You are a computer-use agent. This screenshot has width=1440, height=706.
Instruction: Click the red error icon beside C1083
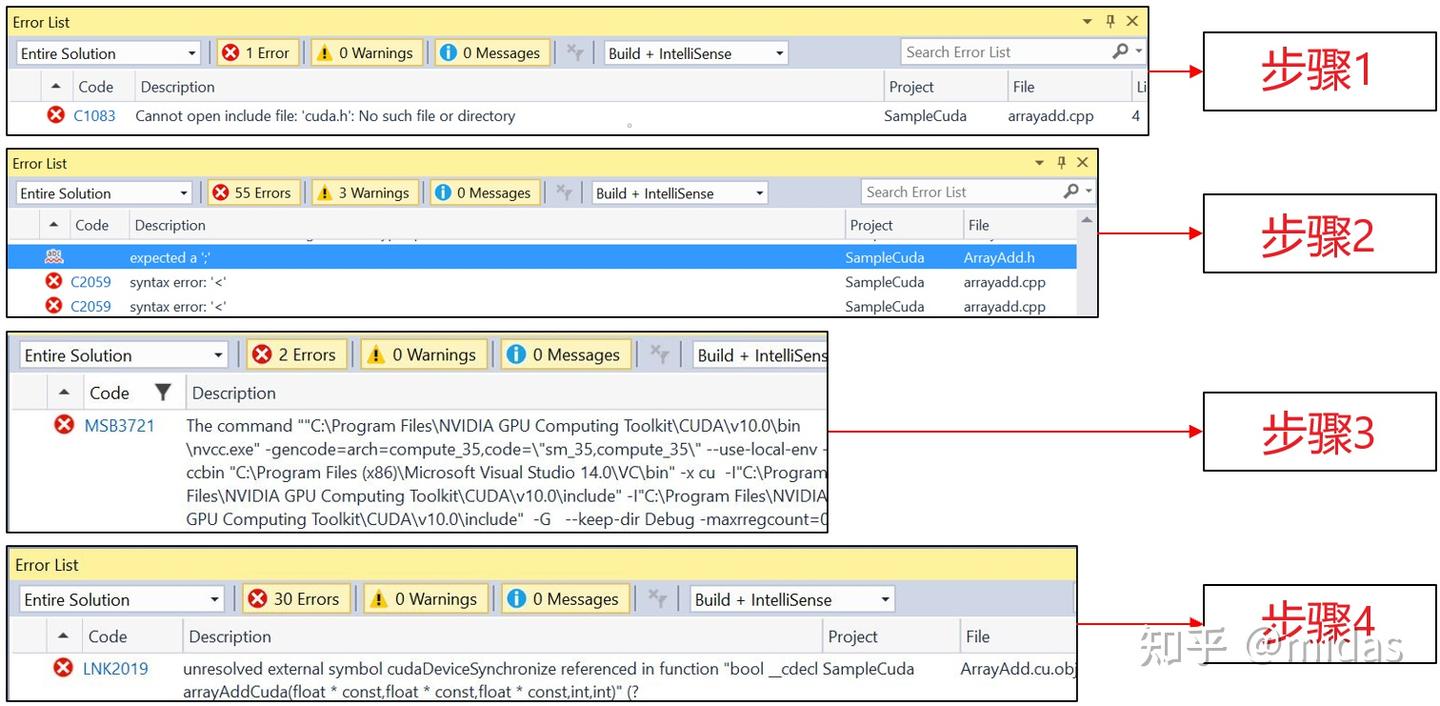56,115
